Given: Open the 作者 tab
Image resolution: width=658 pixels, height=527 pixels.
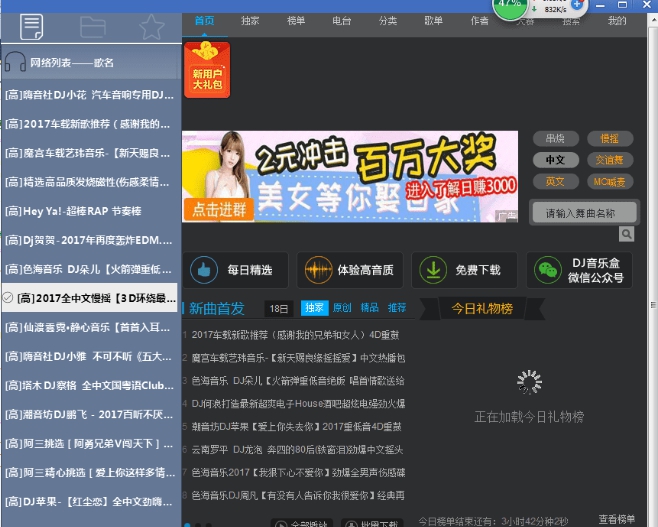Looking at the screenshot, I should [480, 21].
